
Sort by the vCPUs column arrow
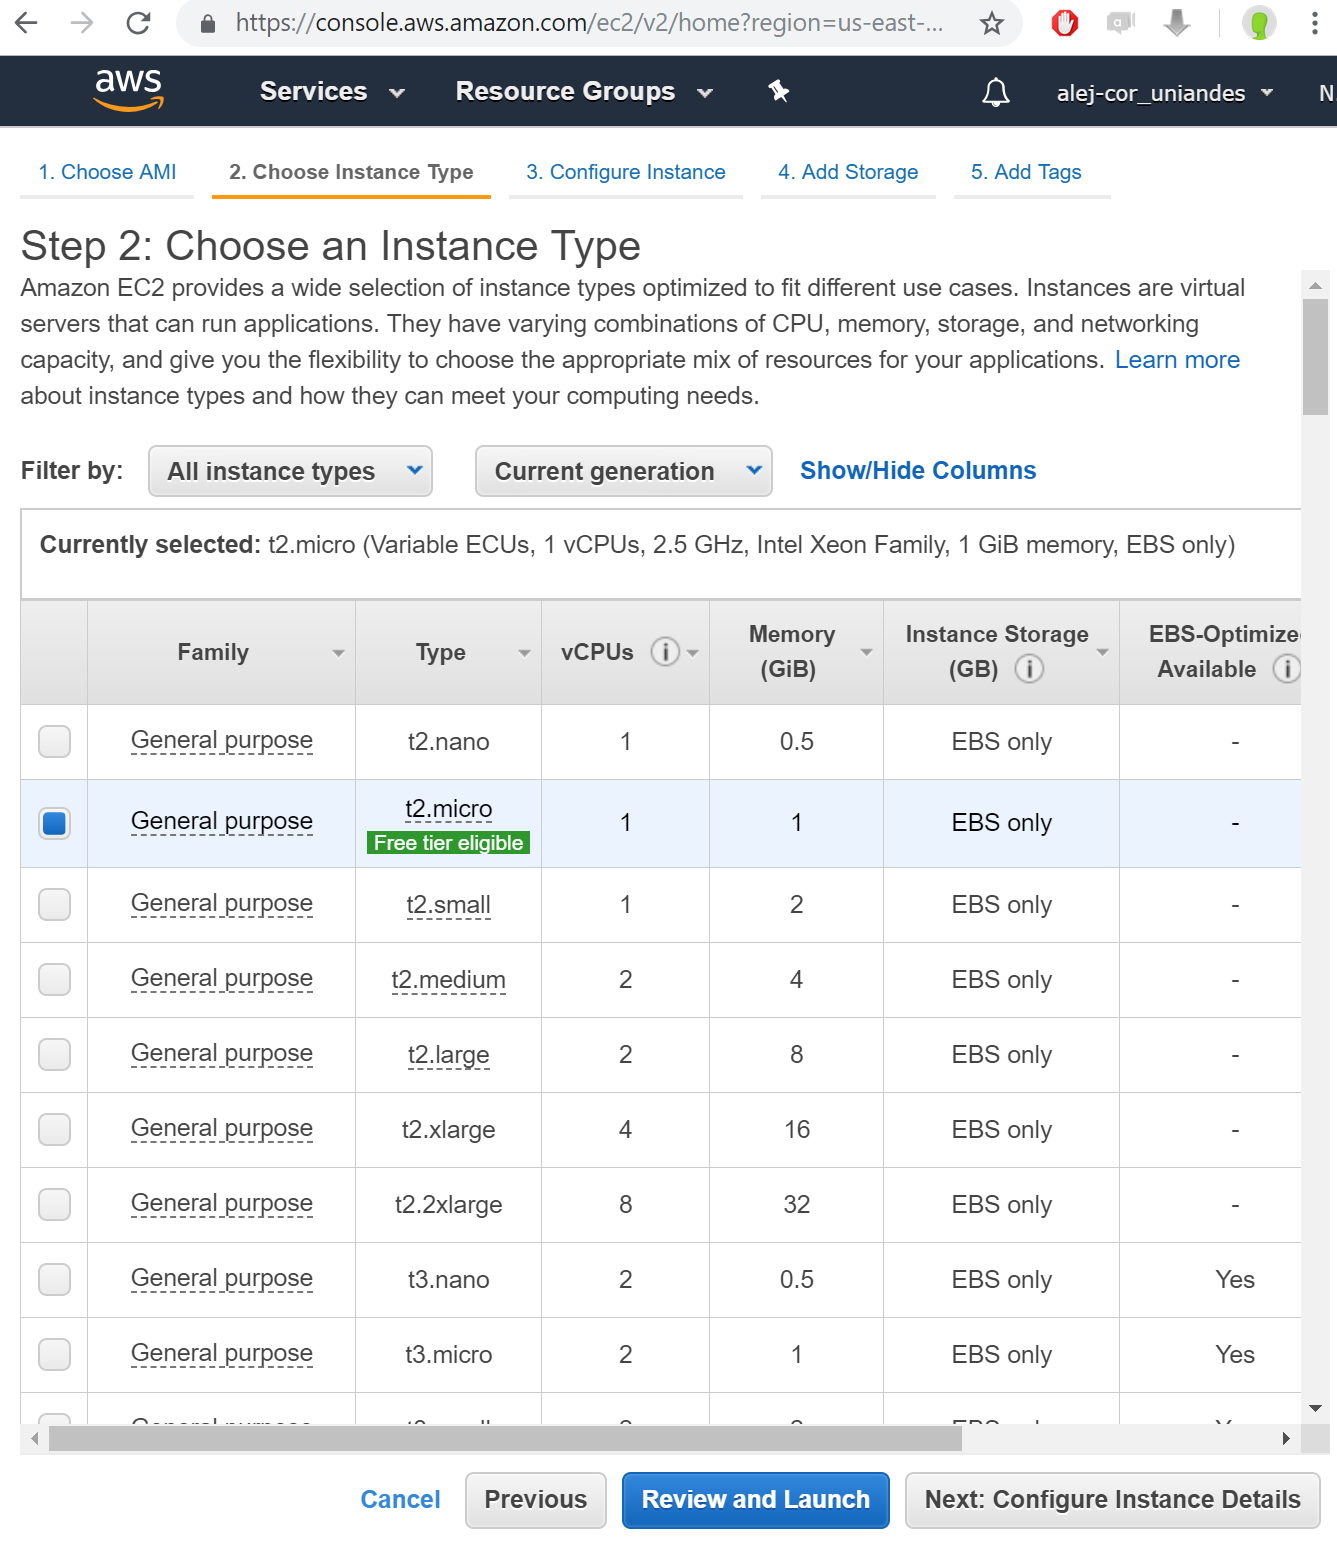pyautogui.click(x=692, y=653)
